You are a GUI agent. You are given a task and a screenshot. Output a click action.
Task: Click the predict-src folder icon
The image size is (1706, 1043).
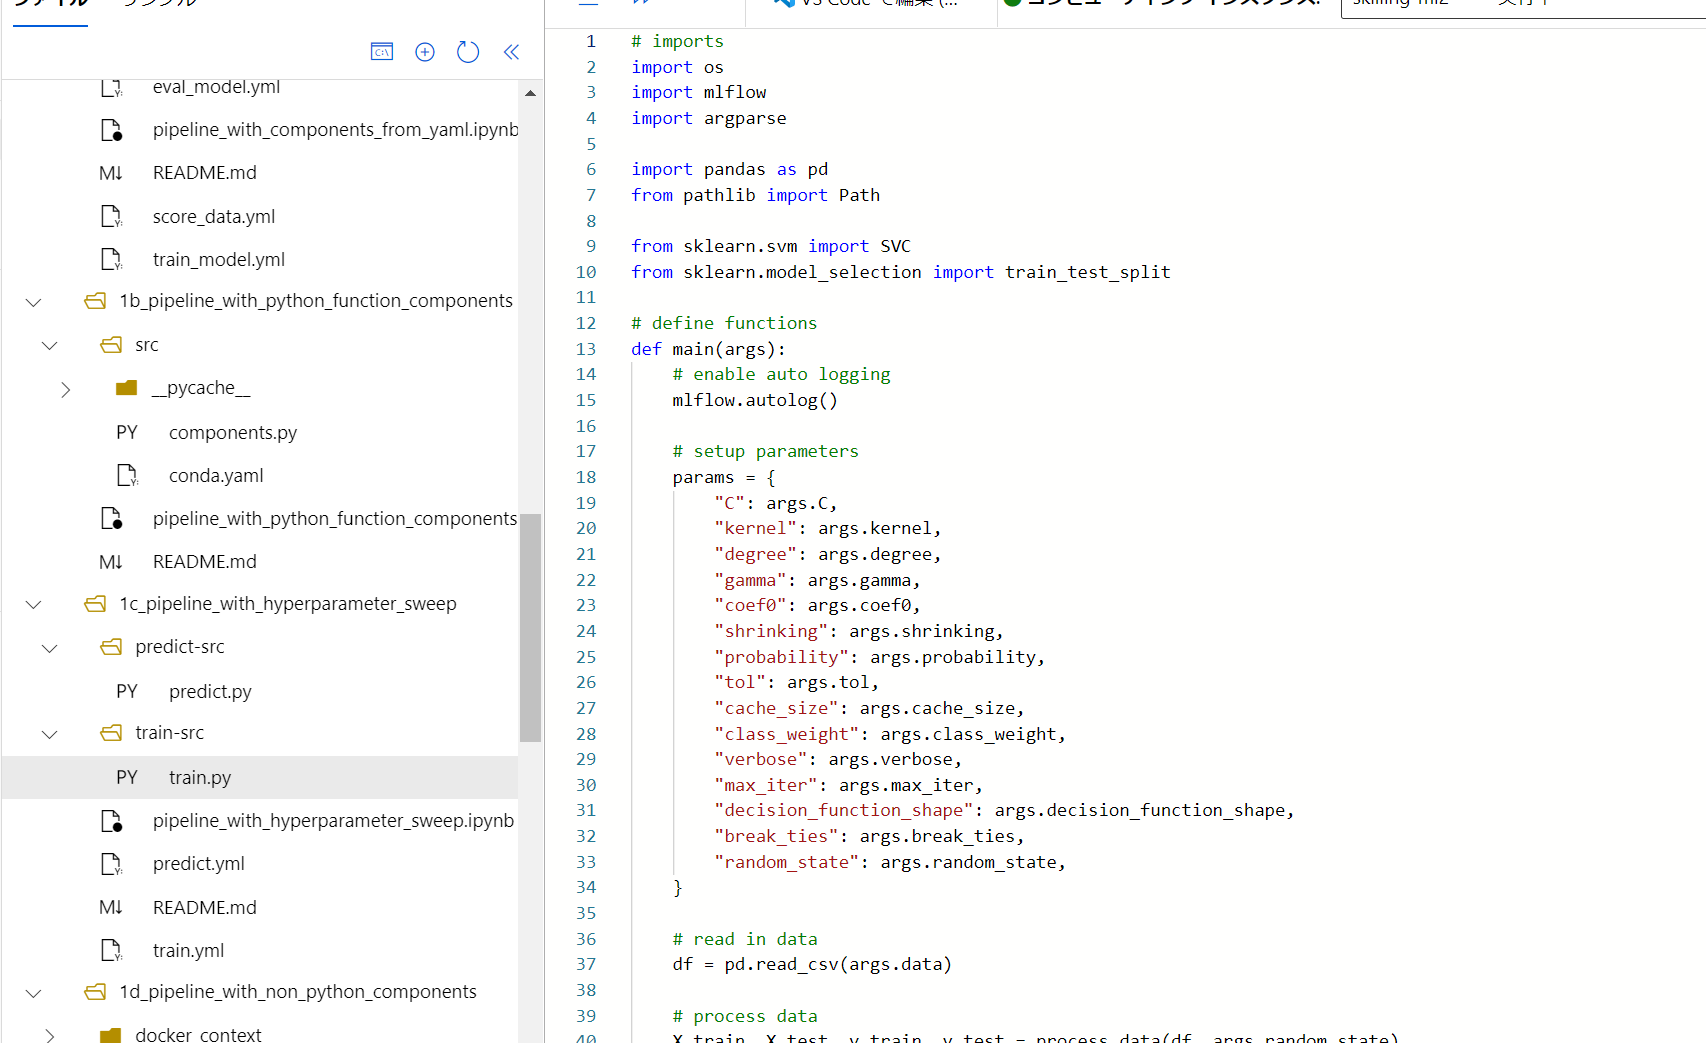[111, 647]
